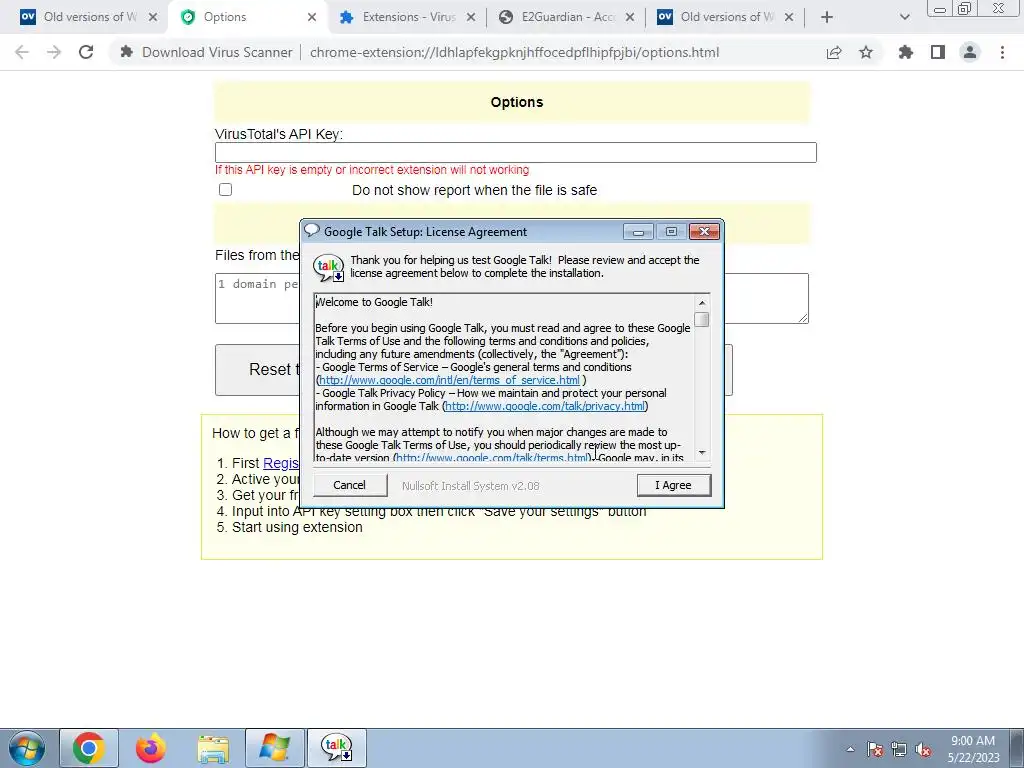Open the Windows Start menu
This screenshot has height=768, width=1024.
[27, 748]
